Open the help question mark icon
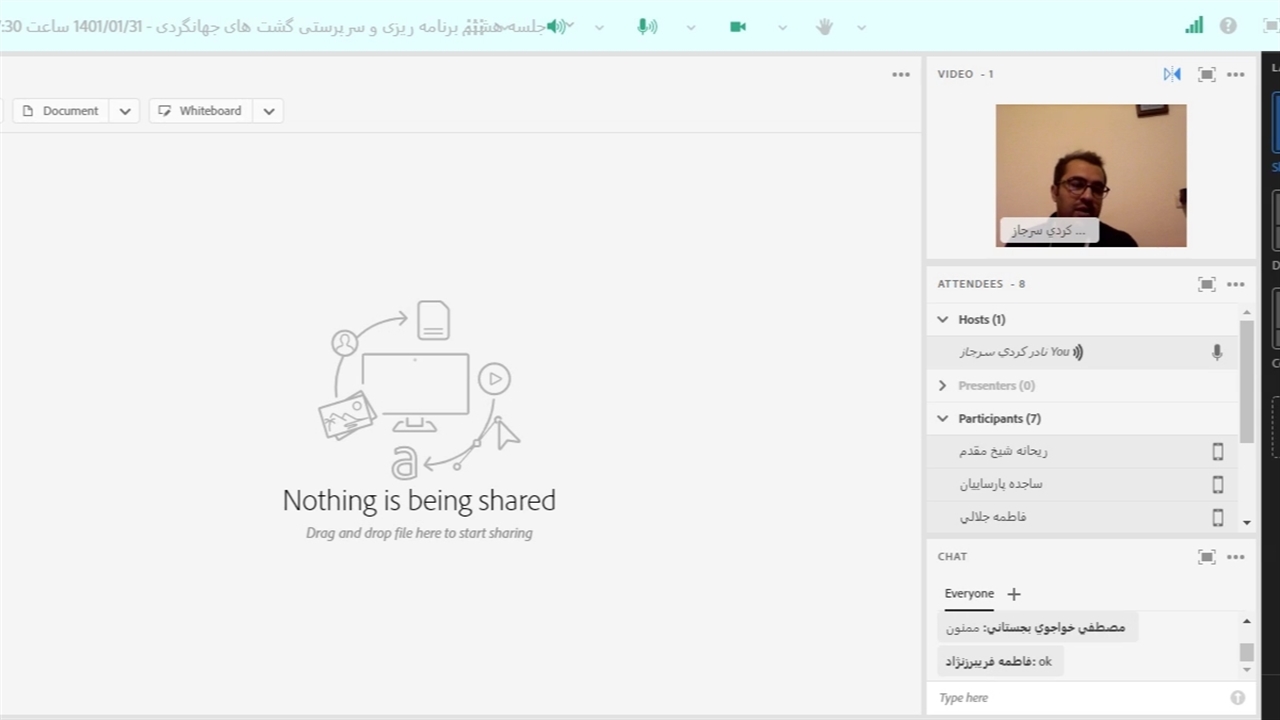Image resolution: width=1280 pixels, height=720 pixels. 1228,26
